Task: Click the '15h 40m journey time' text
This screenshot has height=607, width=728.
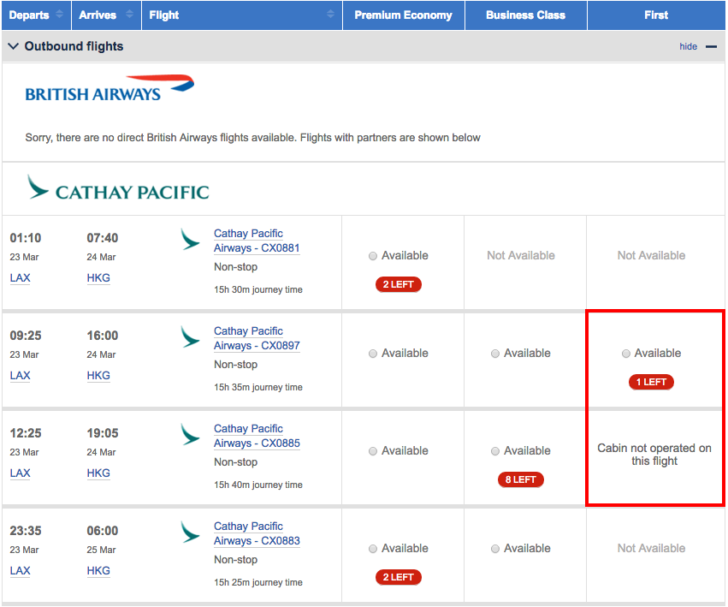Action: (258, 484)
